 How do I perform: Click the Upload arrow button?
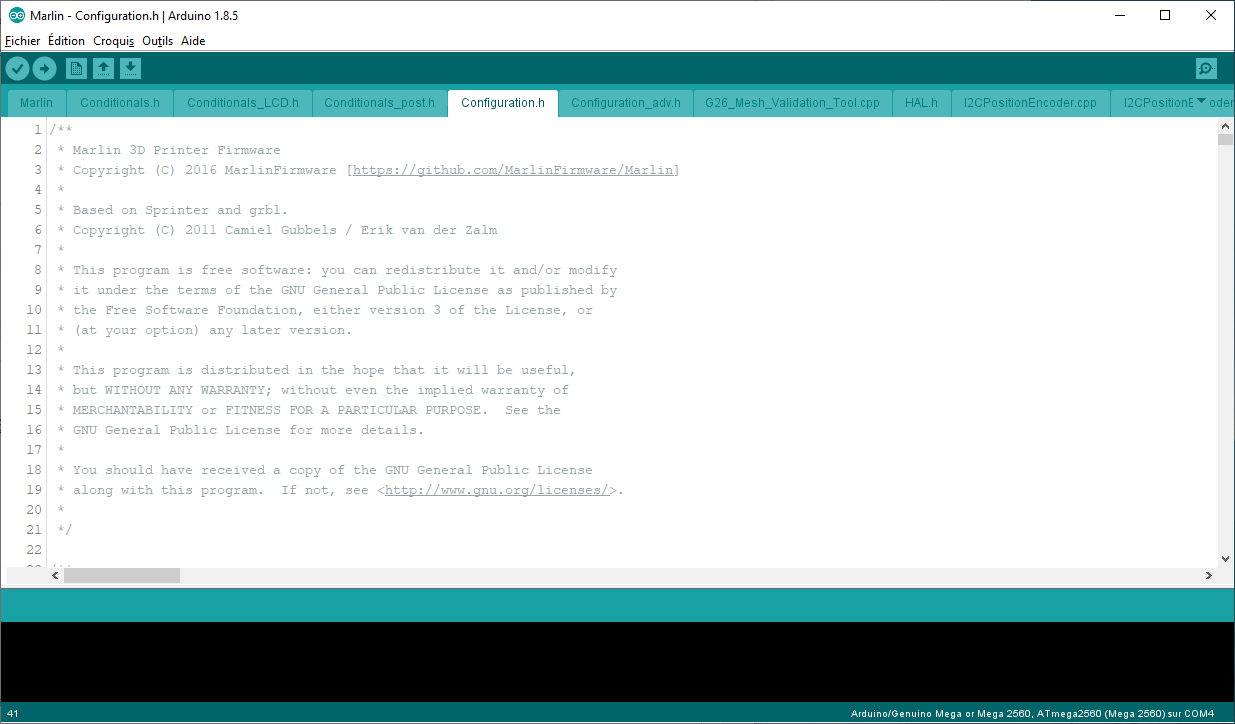45,68
